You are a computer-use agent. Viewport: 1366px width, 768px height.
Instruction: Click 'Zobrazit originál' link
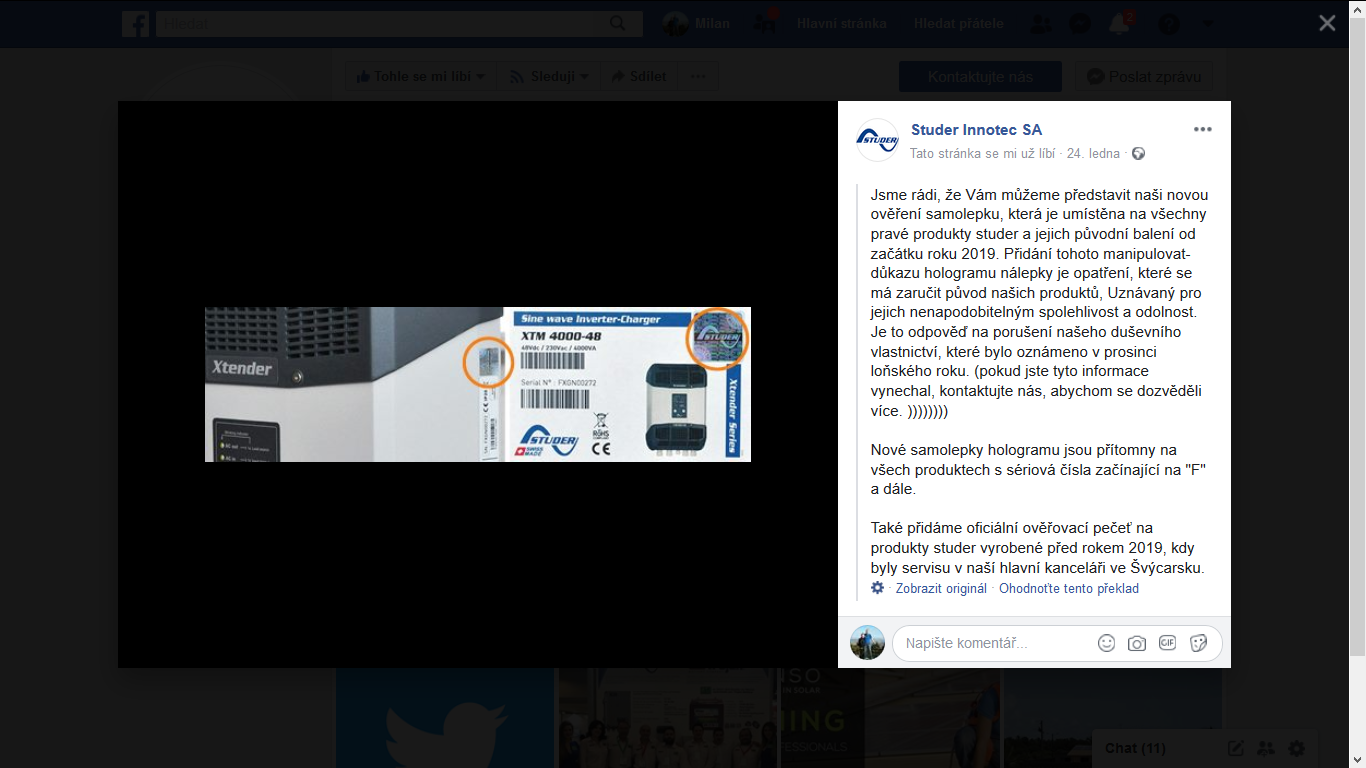click(941, 589)
